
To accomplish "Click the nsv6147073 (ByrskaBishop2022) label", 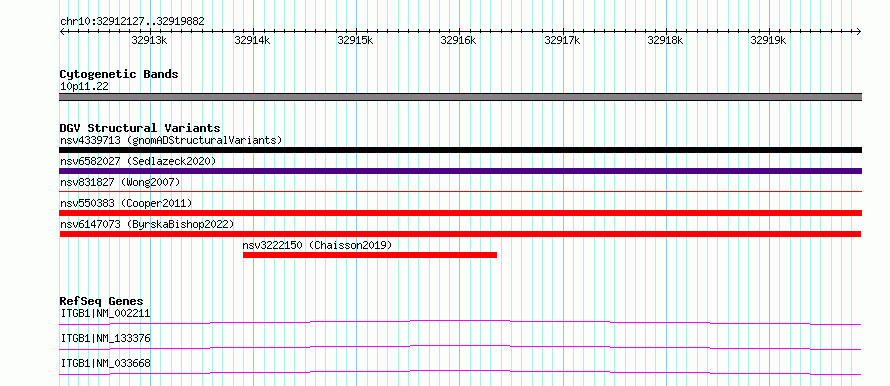I will (146, 224).
